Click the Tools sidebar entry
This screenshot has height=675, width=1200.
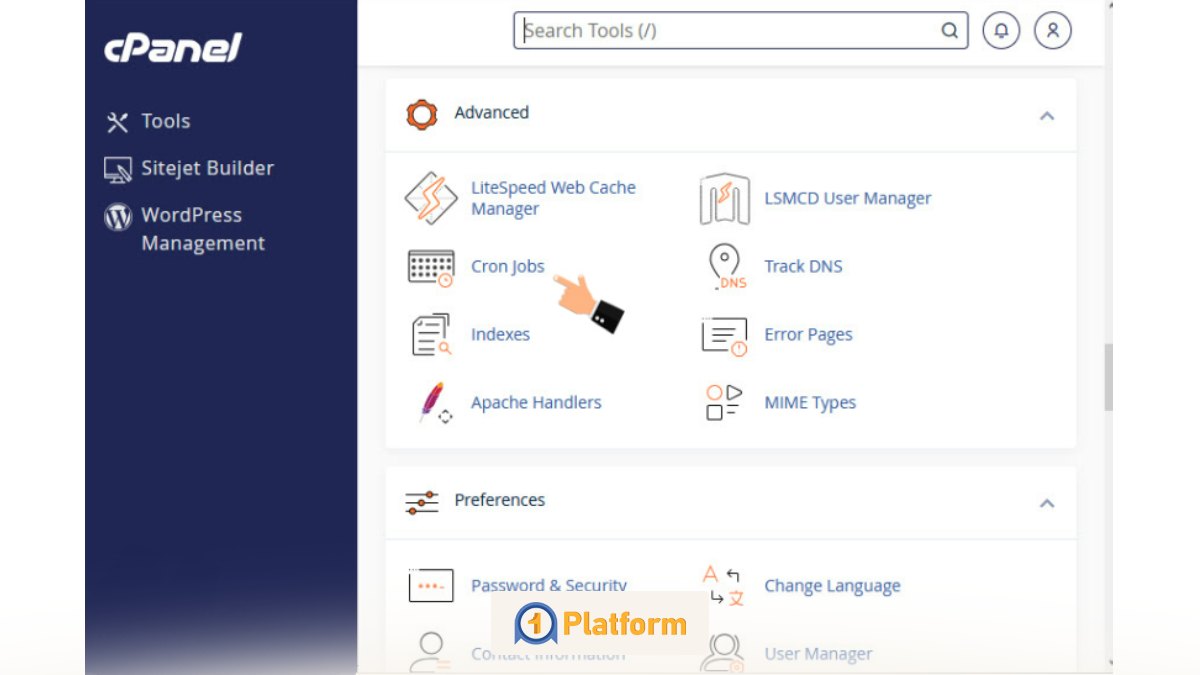point(166,121)
